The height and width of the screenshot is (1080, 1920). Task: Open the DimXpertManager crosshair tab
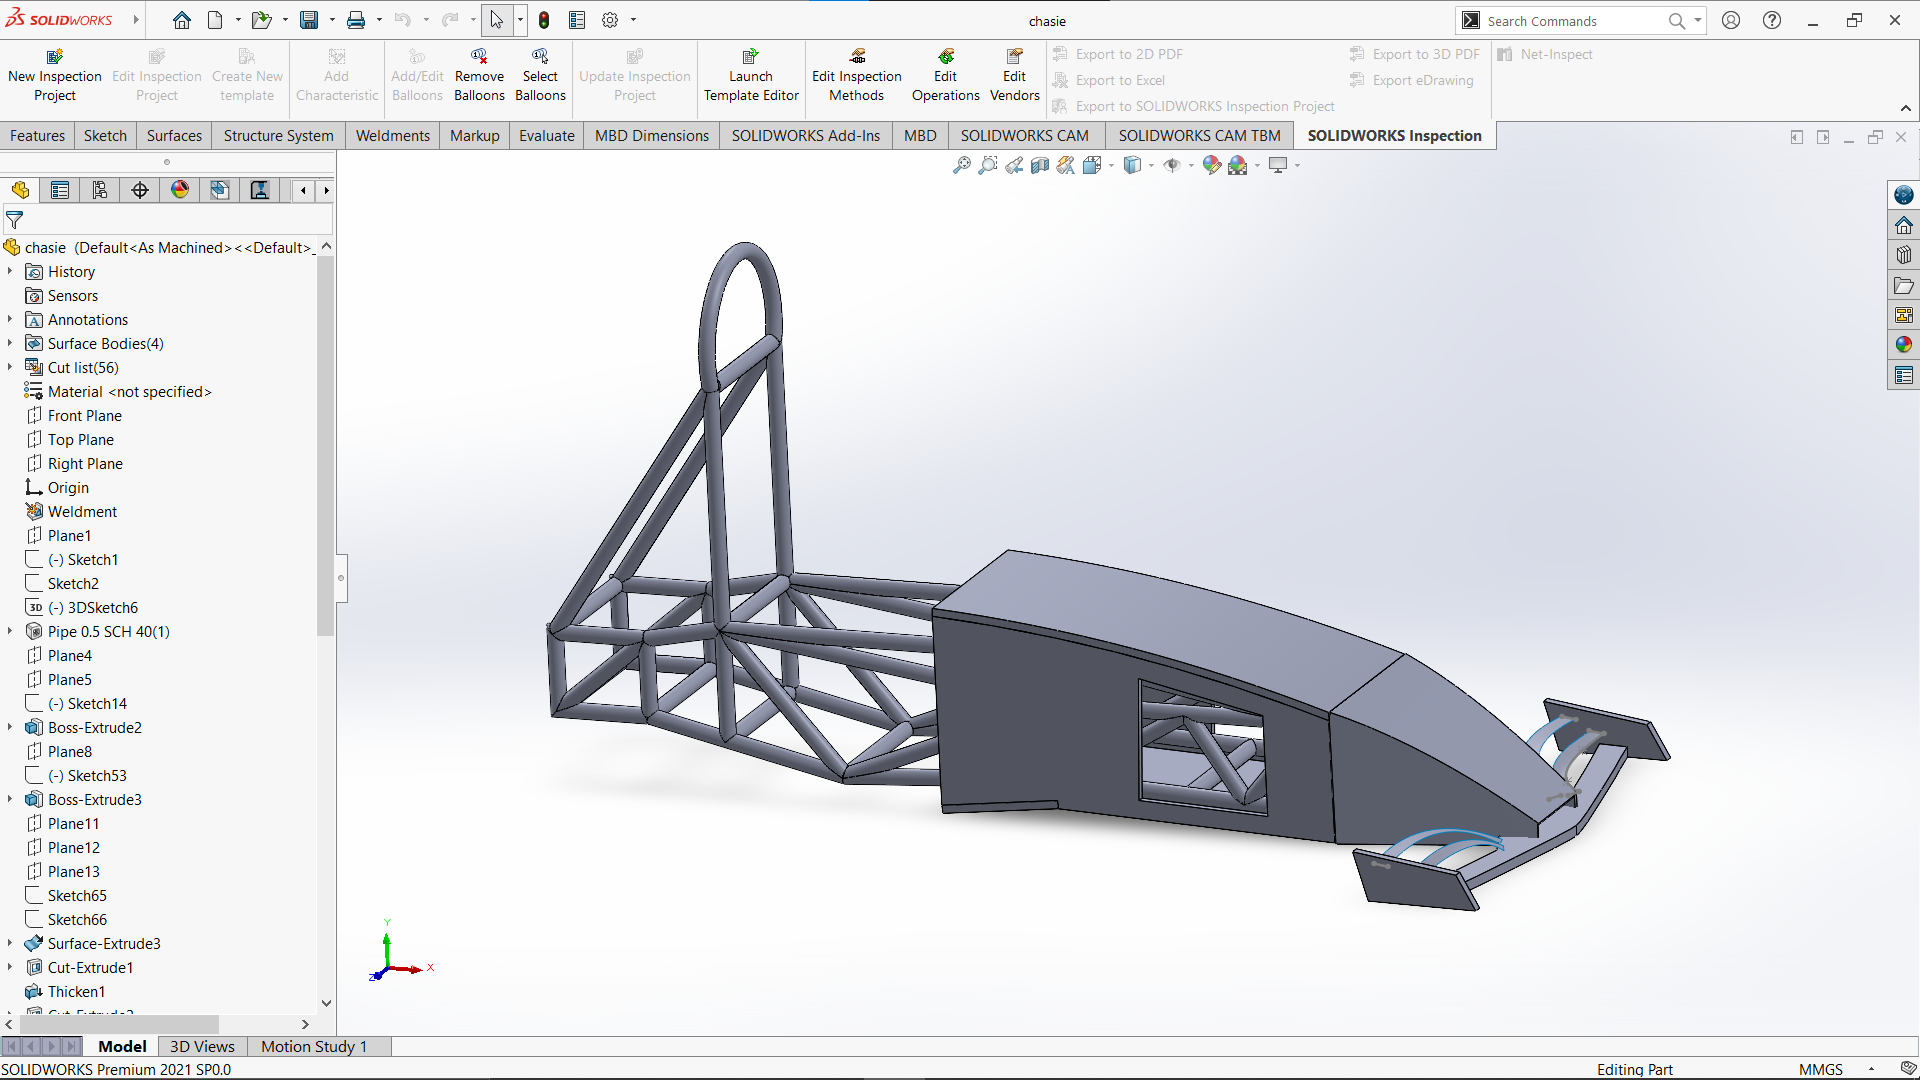coord(140,190)
